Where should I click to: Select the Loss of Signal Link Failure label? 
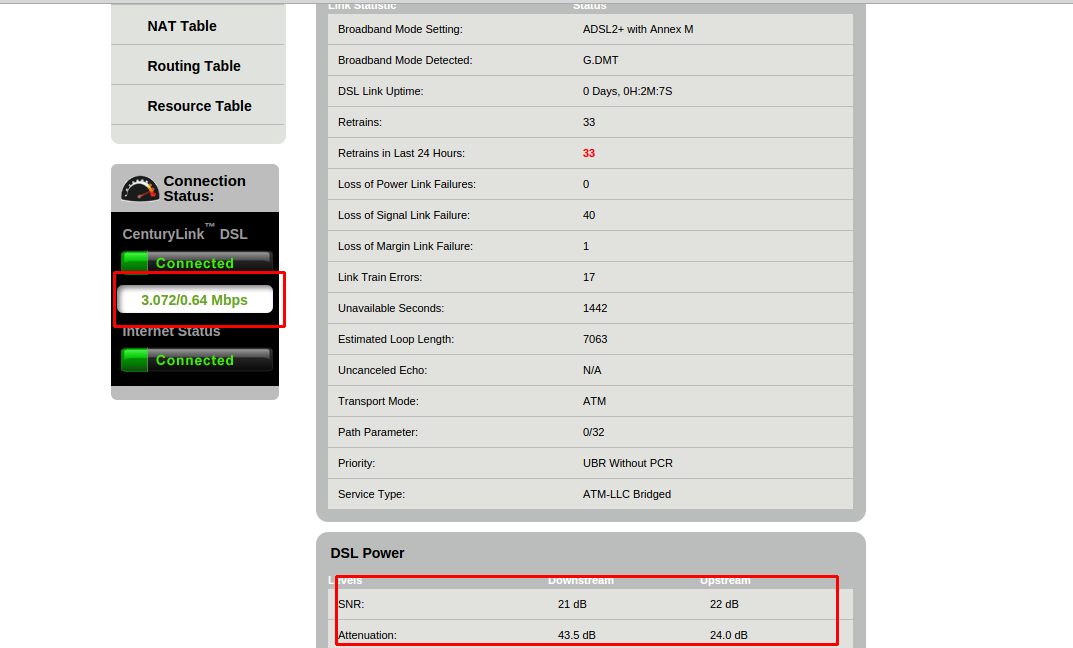pos(404,216)
